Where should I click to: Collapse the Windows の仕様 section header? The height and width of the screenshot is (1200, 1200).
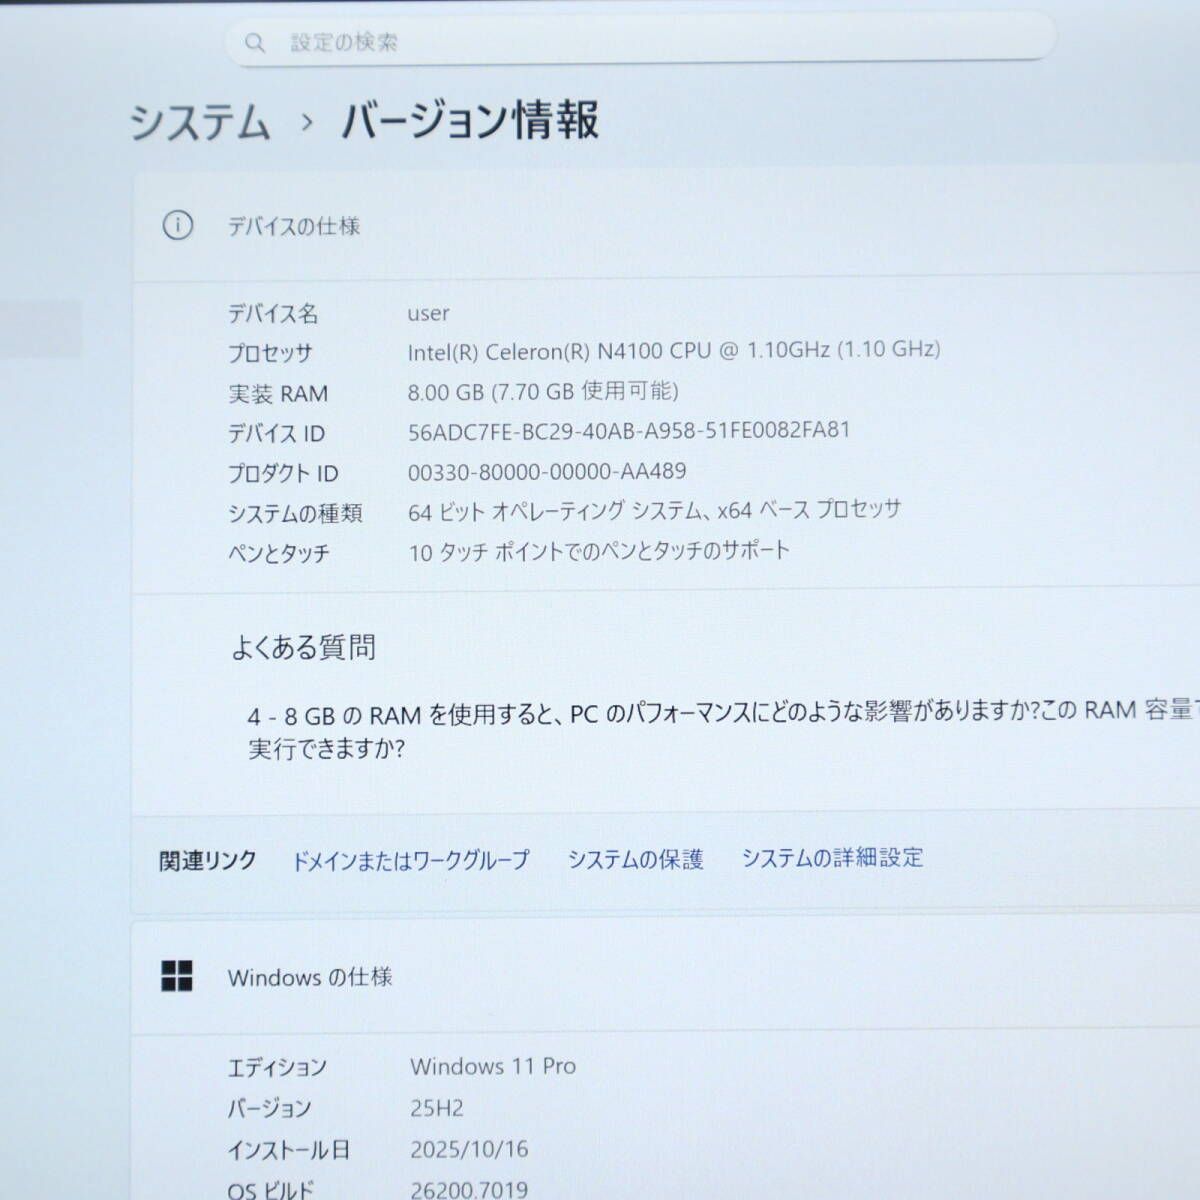[660, 977]
